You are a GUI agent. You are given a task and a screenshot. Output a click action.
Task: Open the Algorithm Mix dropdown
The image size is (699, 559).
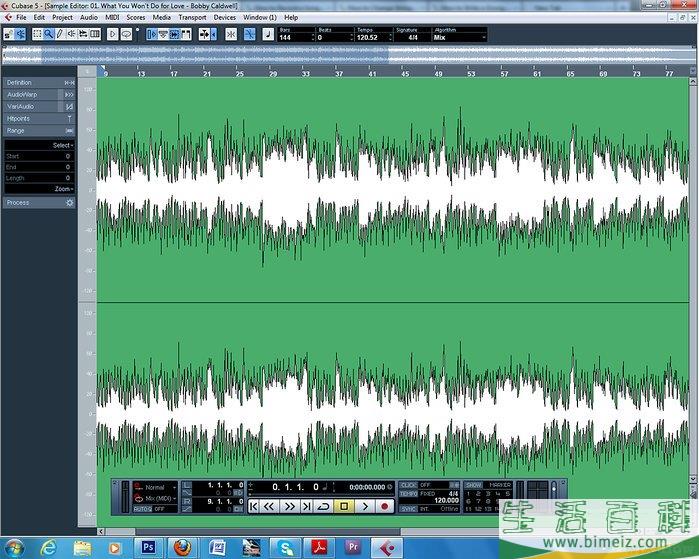coord(459,37)
